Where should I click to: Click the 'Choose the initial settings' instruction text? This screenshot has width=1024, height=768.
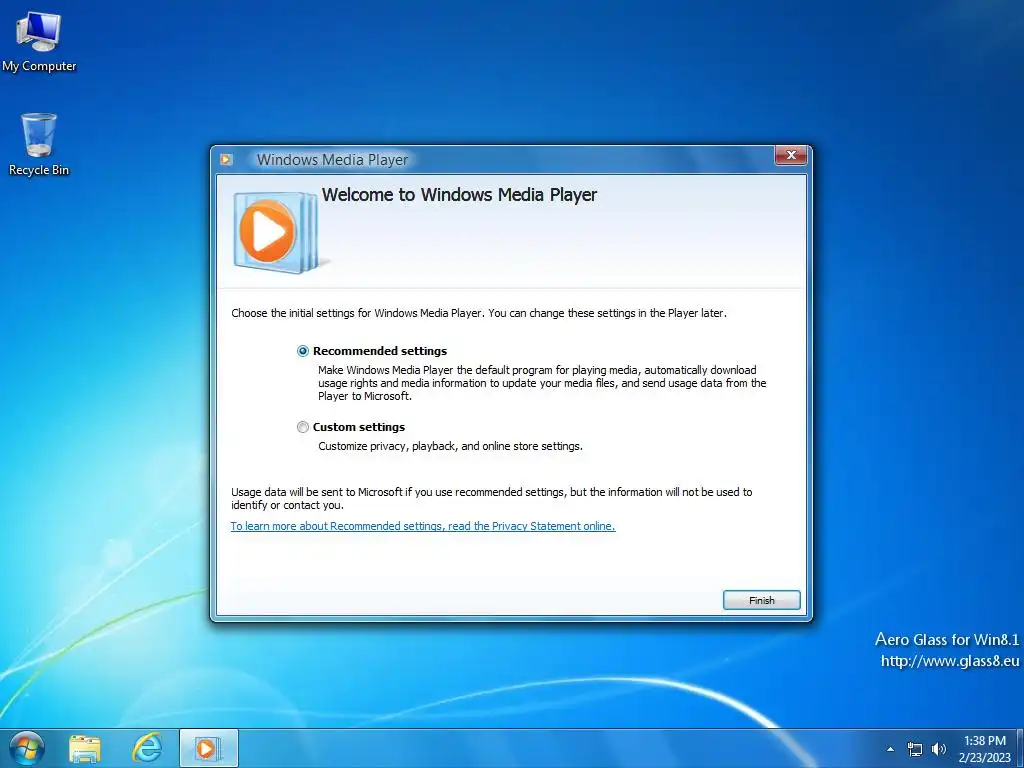tap(479, 313)
